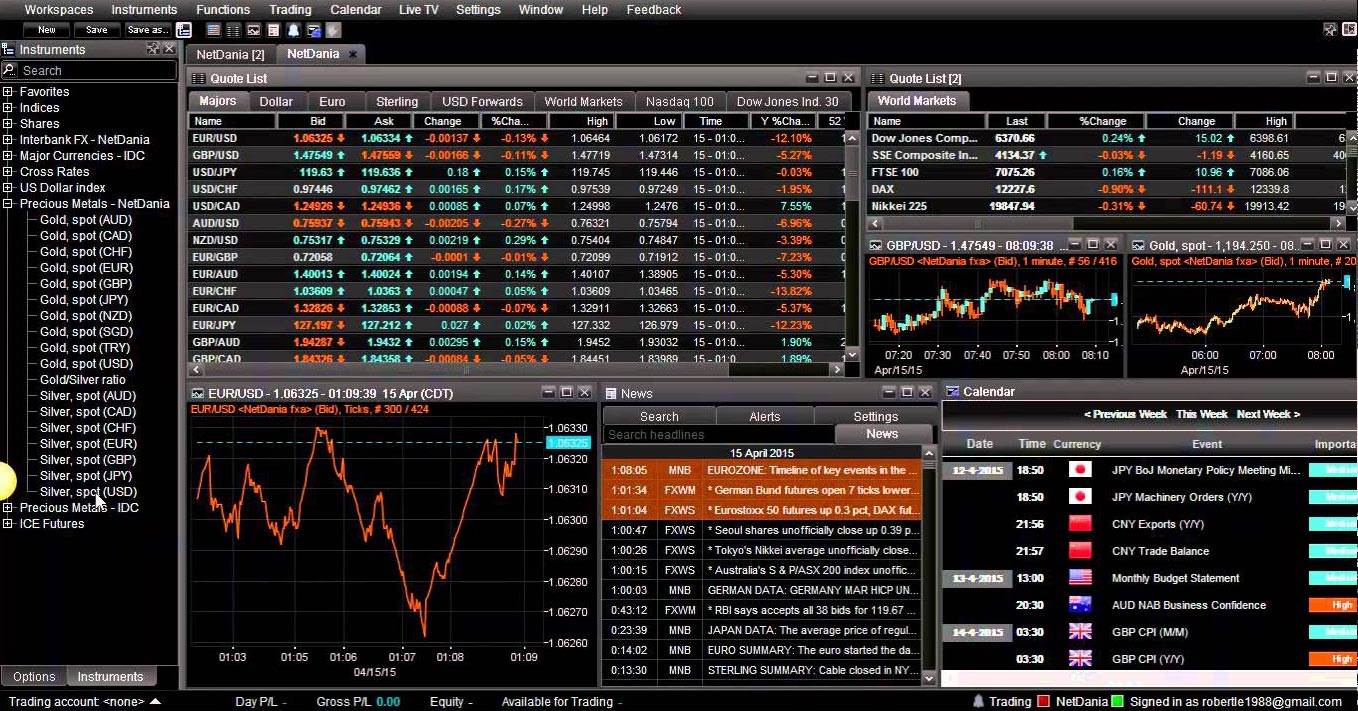Pin the Instruments panel
Screen dimensions: 1358x711
click(x=153, y=49)
